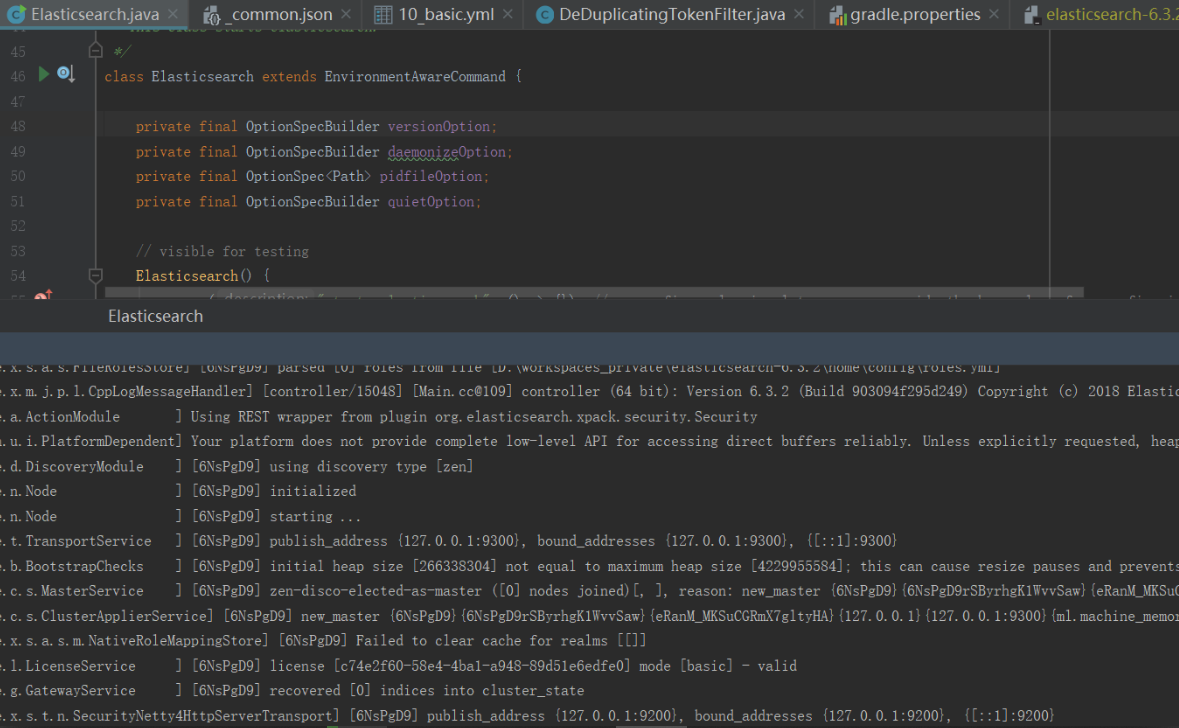This screenshot has width=1179, height=728.
Task: Click EnvironmentAwareCommand in the class declaration
Action: pyautogui.click(x=415, y=77)
